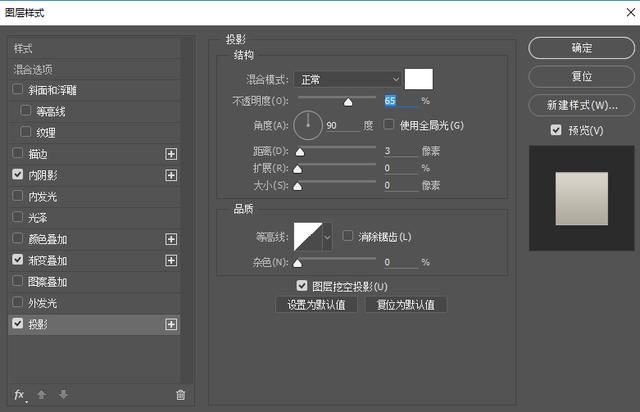Add another 投影 effect via plus icon
The image size is (640, 412).
point(171,325)
